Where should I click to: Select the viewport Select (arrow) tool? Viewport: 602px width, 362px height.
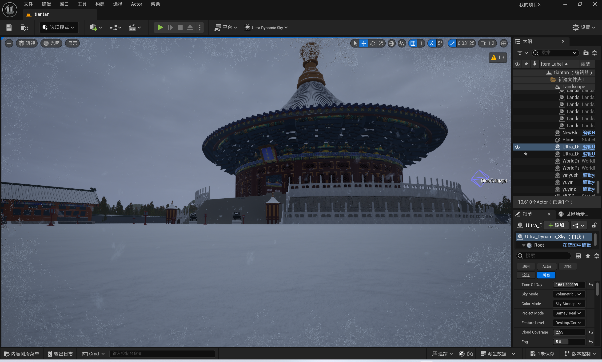tap(354, 43)
